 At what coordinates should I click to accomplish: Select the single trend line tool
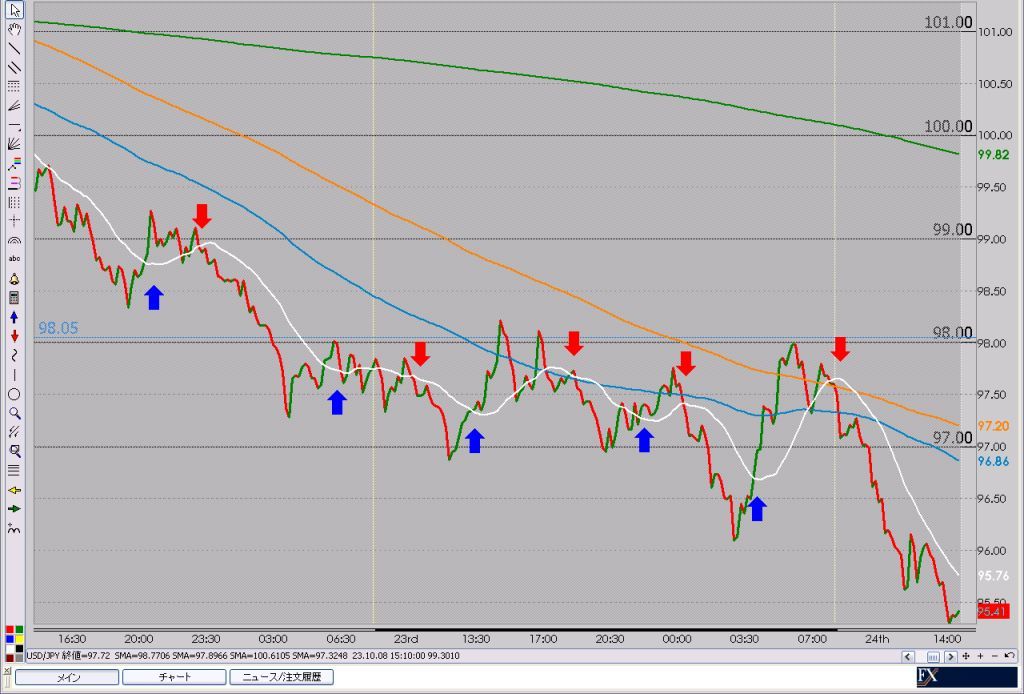click(14, 48)
